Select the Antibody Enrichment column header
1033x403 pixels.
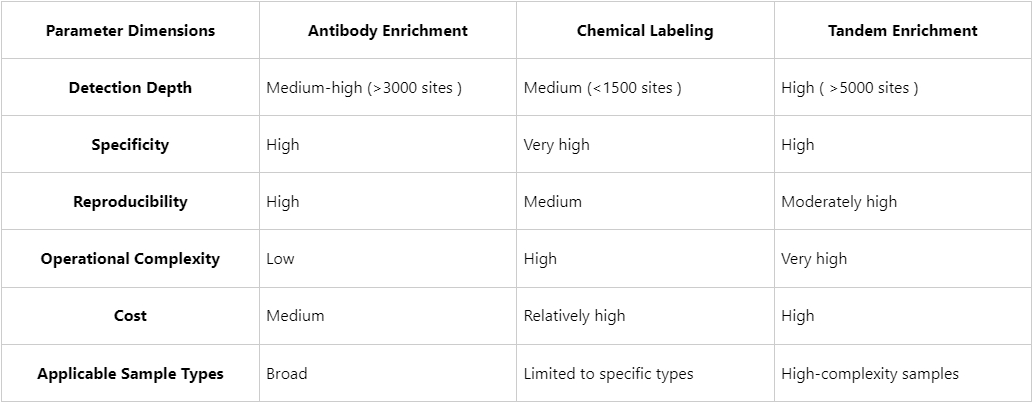pos(388,30)
